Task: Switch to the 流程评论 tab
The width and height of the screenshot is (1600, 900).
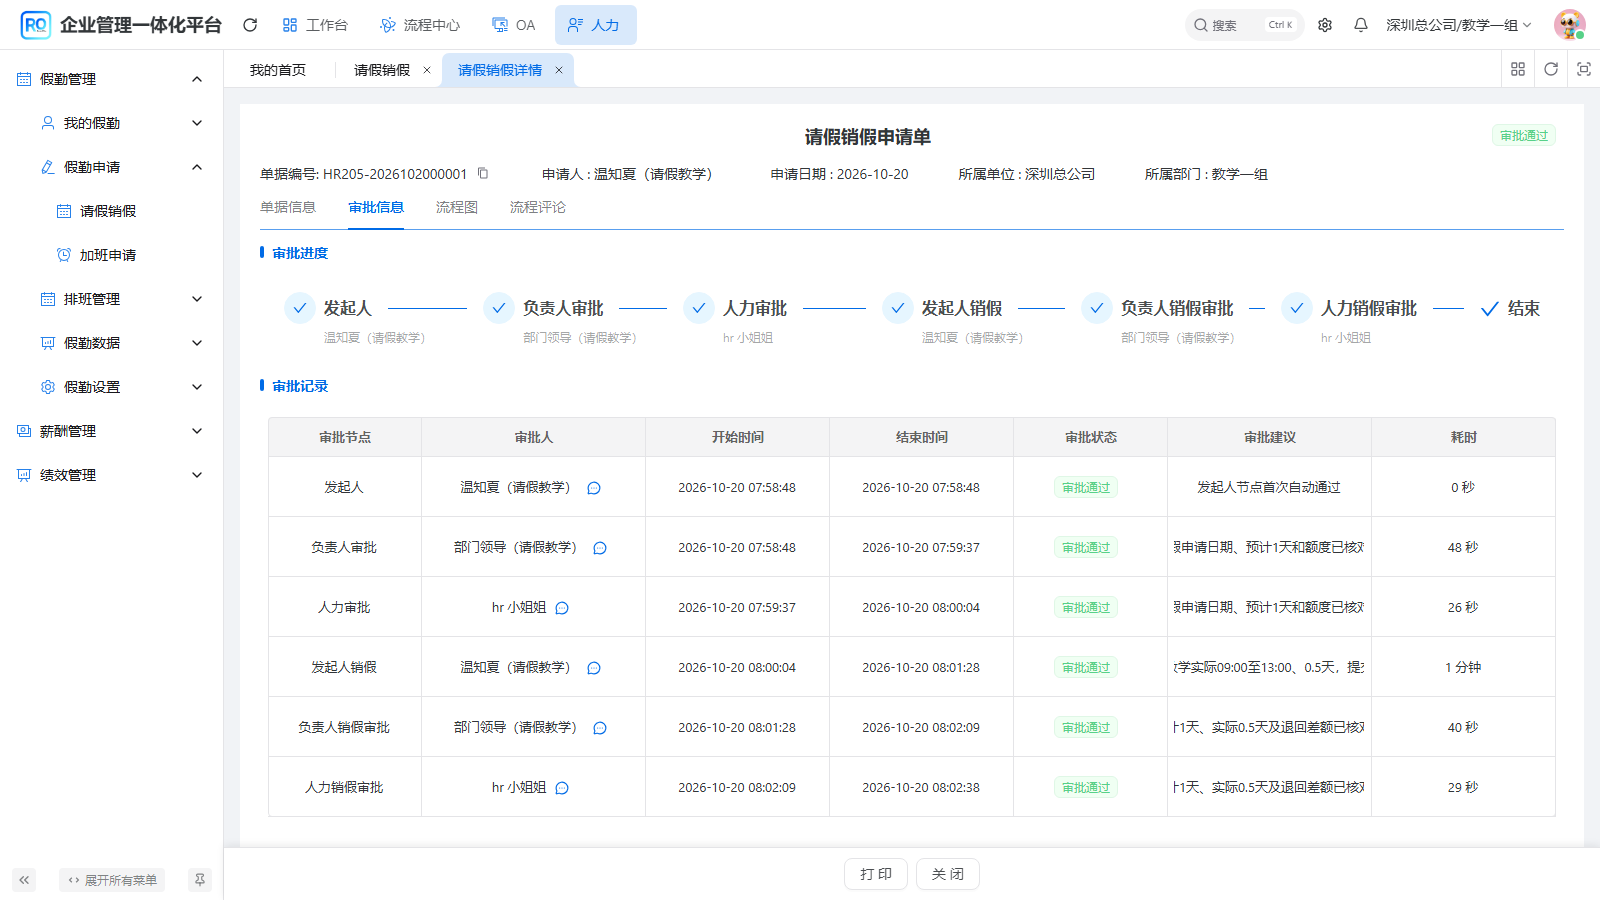Action: pyautogui.click(x=538, y=207)
